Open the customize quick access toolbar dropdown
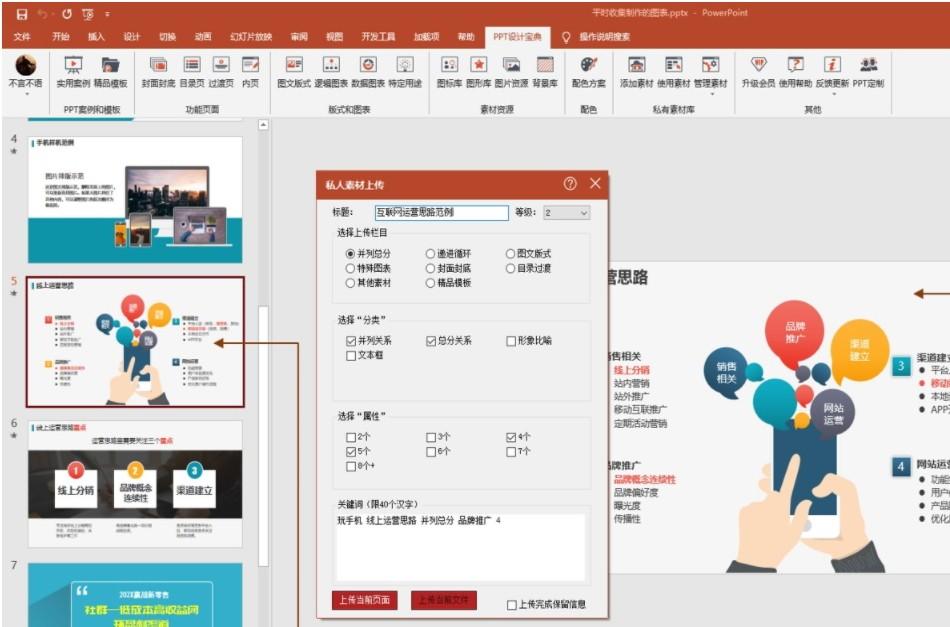 click(x=107, y=13)
